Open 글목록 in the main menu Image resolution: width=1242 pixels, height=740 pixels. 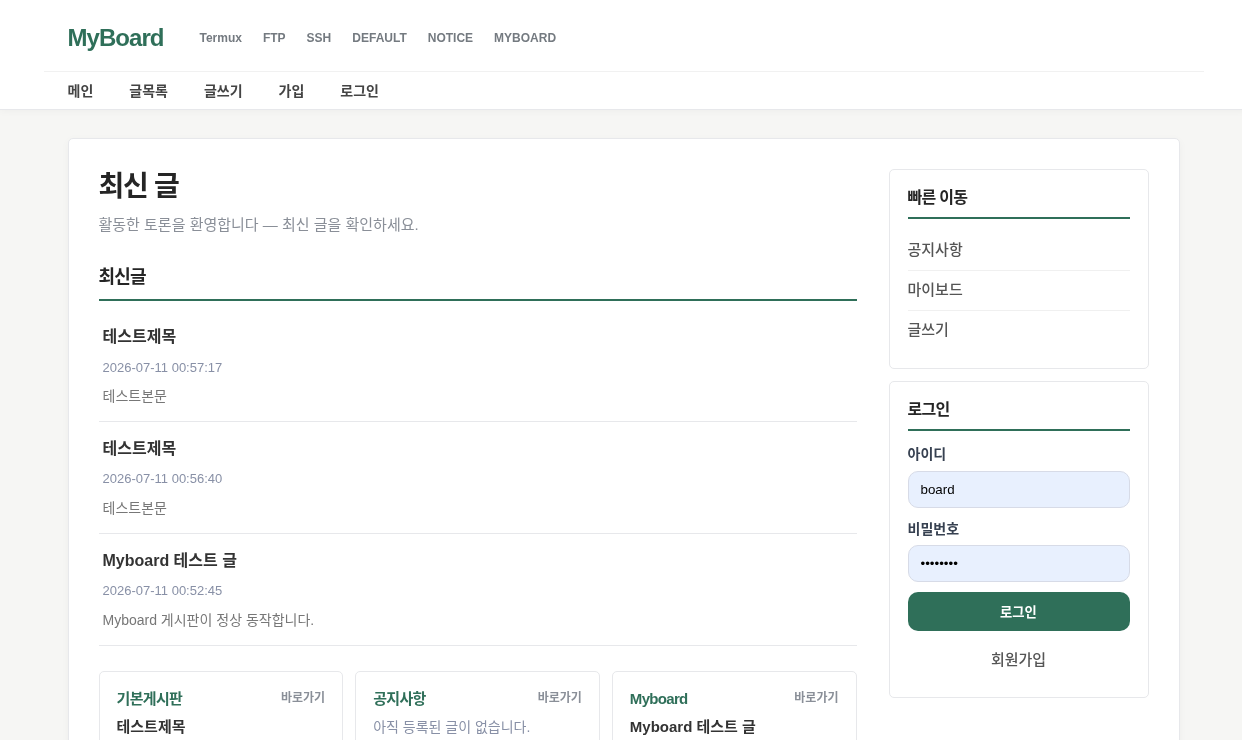(x=148, y=91)
